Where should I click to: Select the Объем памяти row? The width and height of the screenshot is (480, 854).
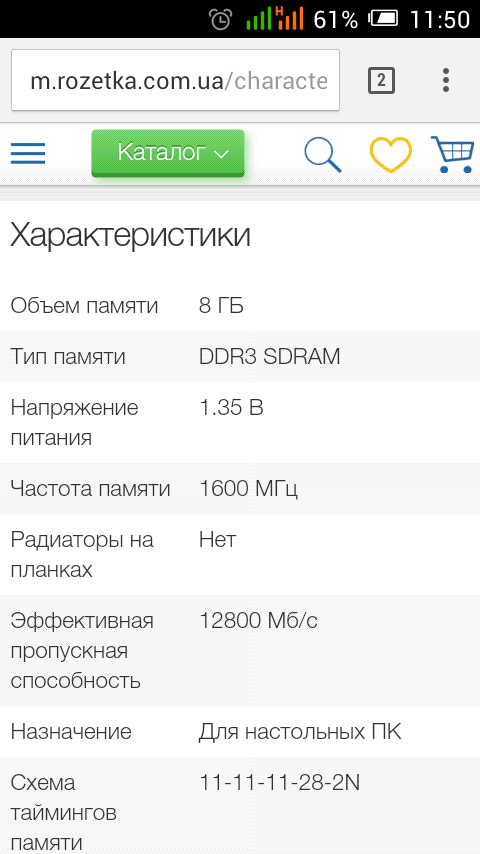click(x=240, y=306)
